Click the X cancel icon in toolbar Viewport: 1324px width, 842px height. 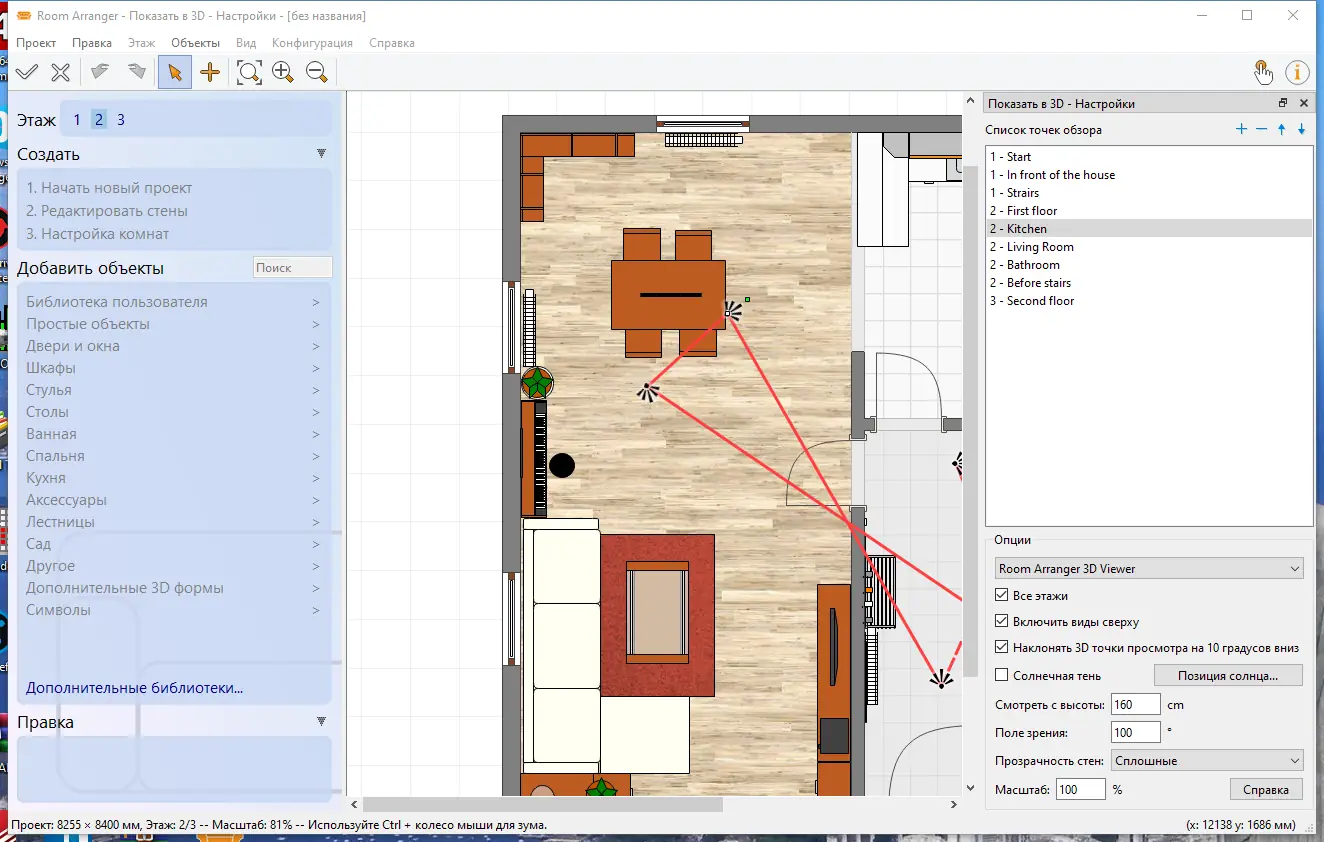[61, 72]
